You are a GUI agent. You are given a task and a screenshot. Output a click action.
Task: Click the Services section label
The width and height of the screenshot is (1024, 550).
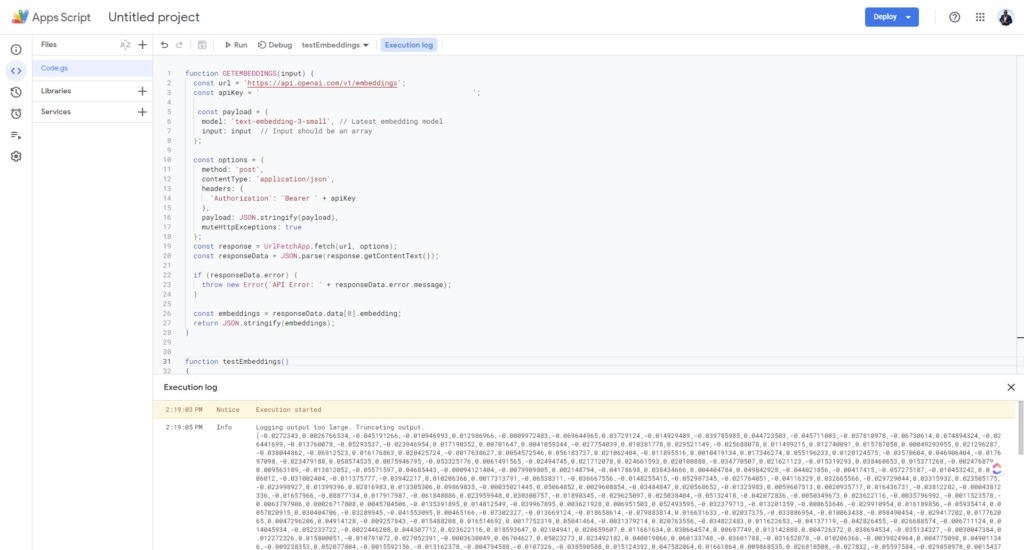56,112
